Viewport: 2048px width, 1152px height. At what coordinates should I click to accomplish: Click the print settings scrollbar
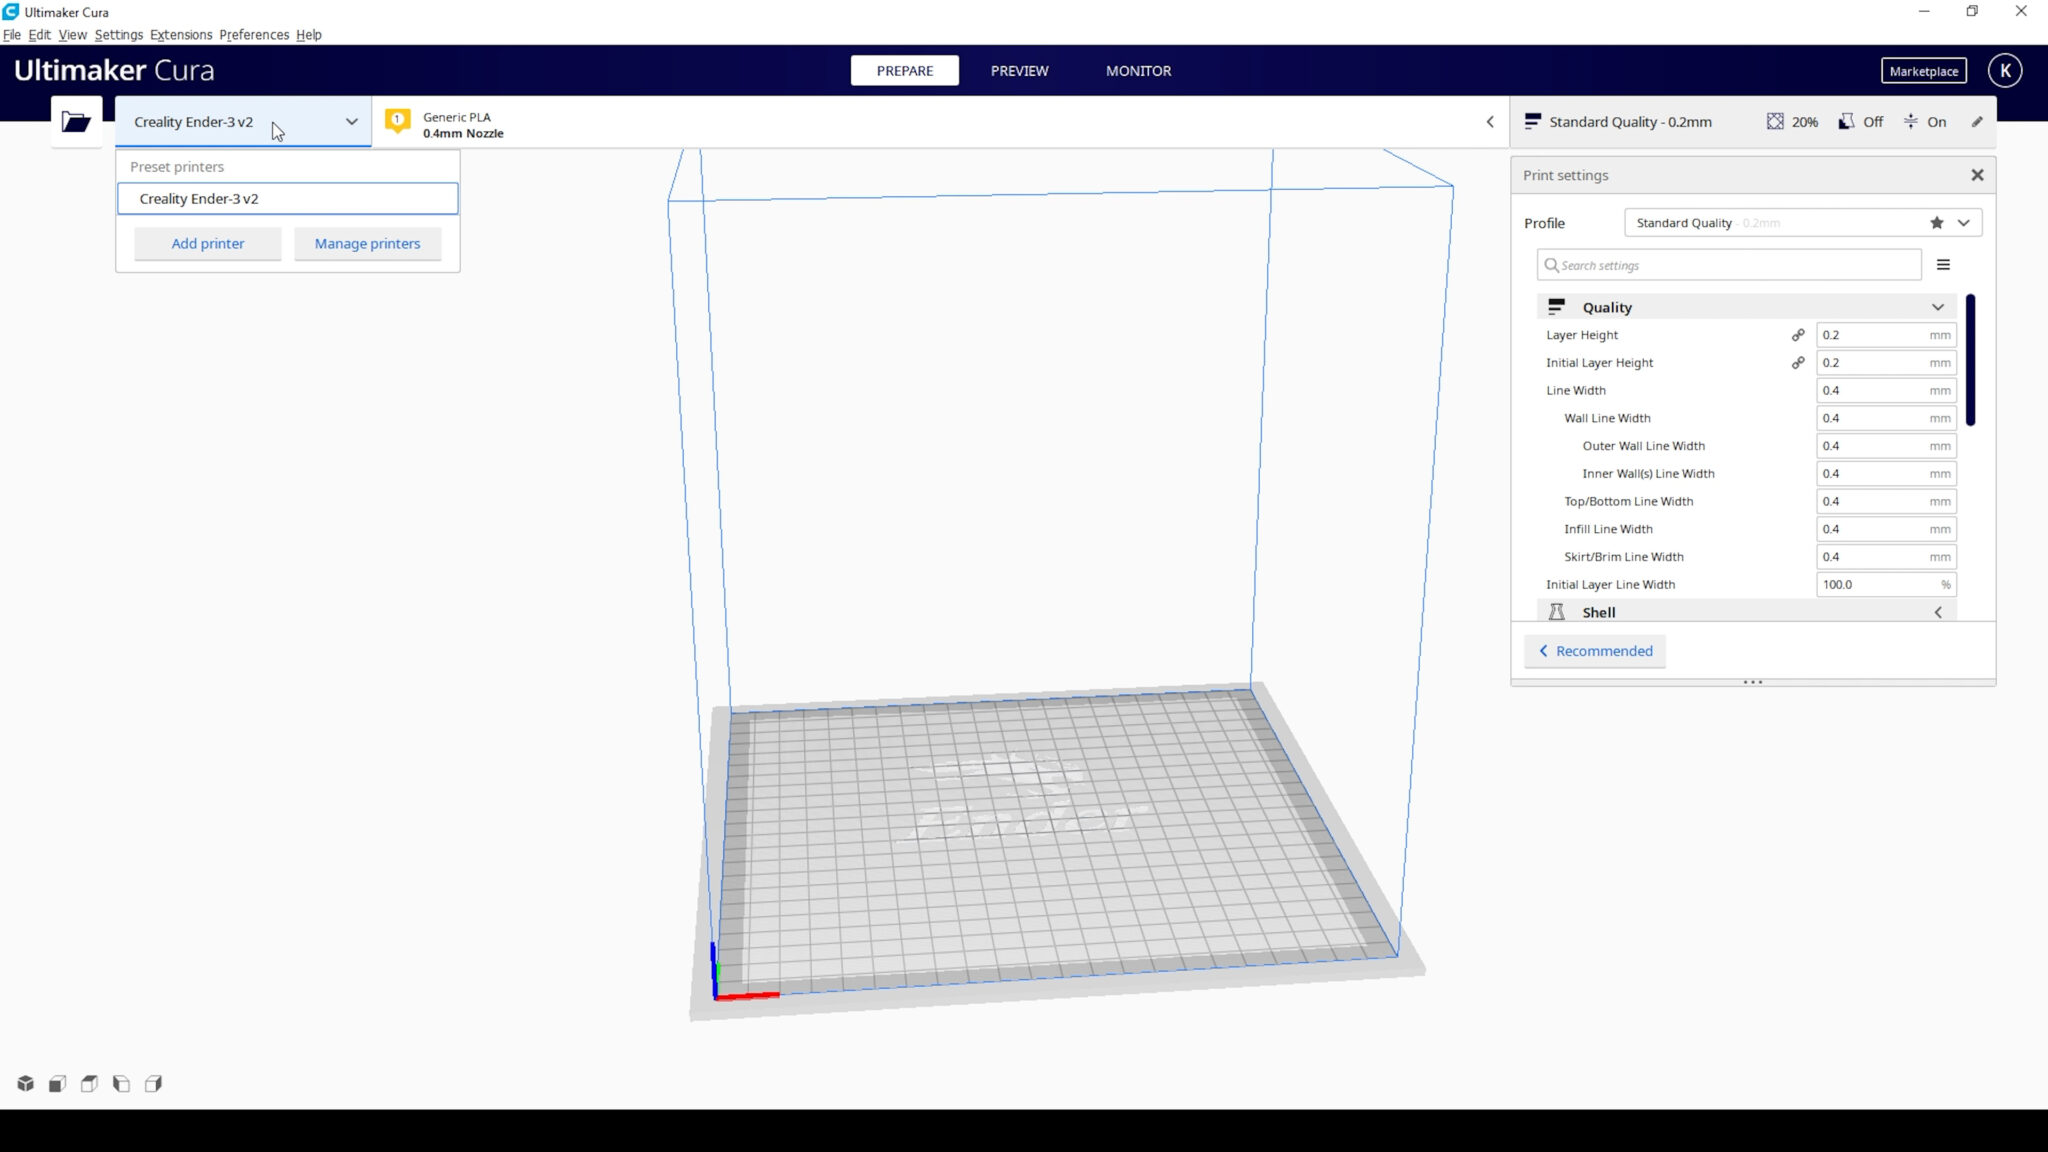click(1969, 360)
